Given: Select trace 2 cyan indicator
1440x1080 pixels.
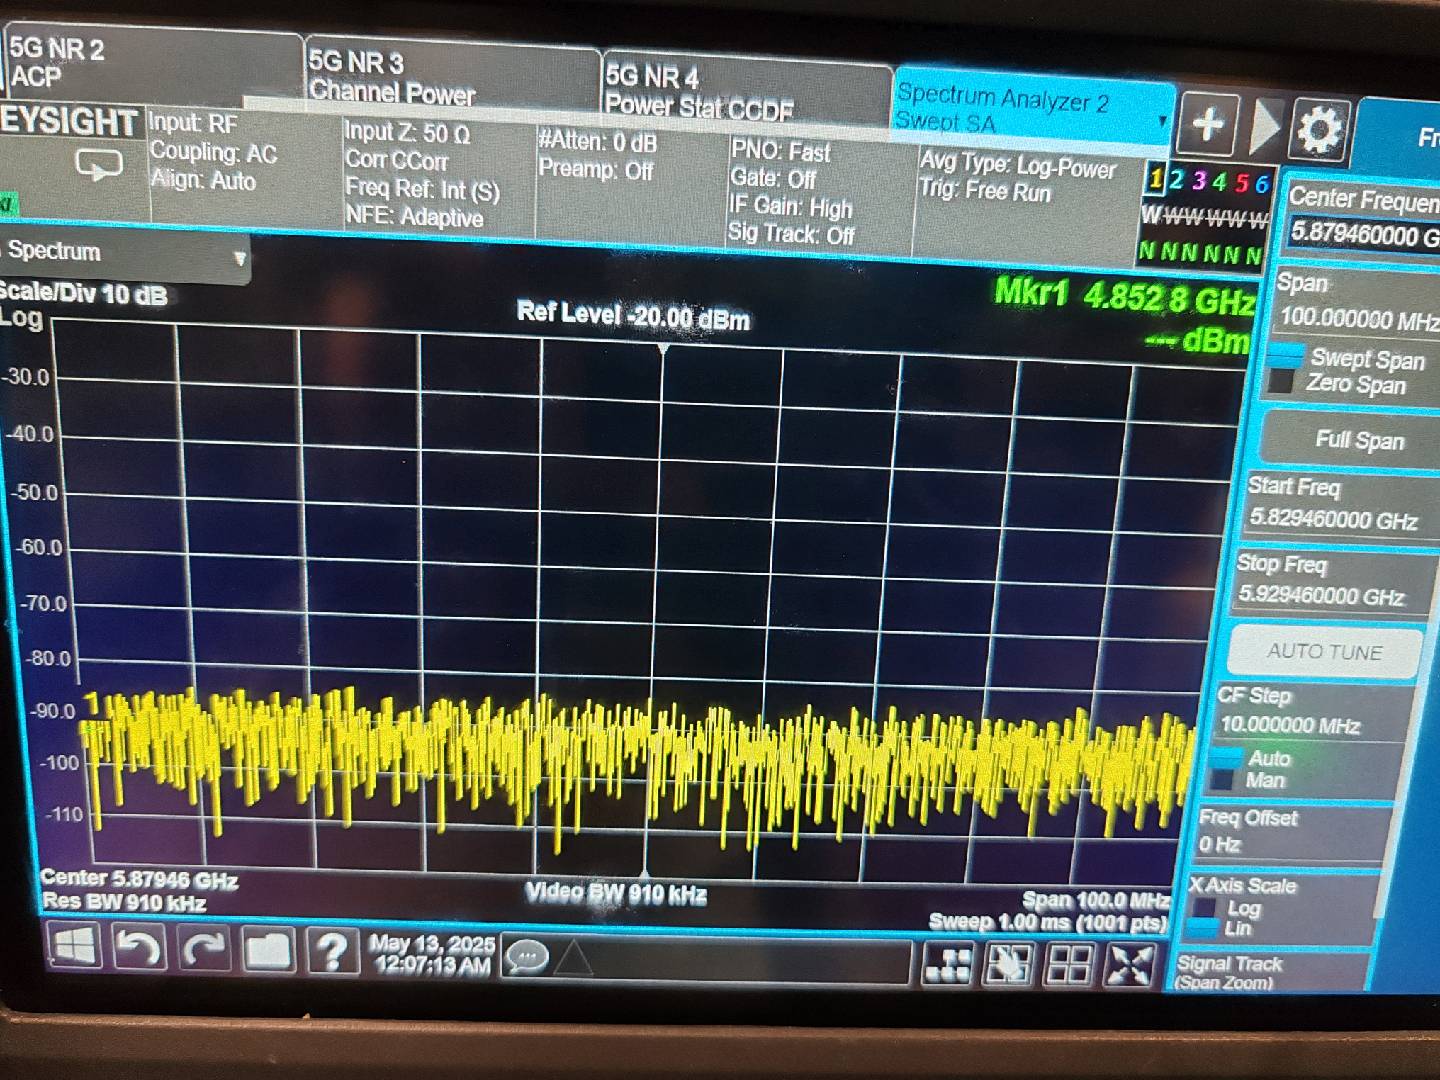Looking at the screenshot, I should tap(1177, 180).
